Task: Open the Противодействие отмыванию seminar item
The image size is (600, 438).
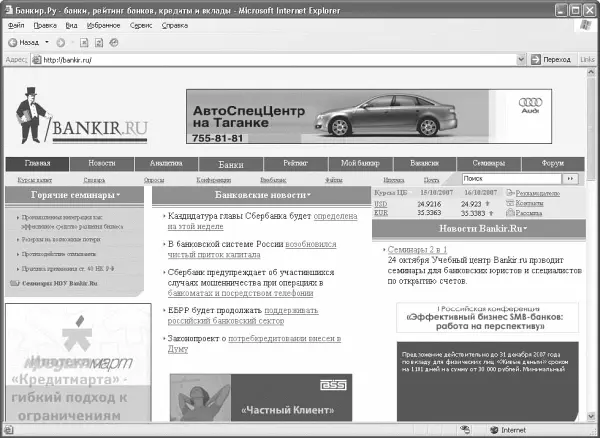Action: coord(59,254)
